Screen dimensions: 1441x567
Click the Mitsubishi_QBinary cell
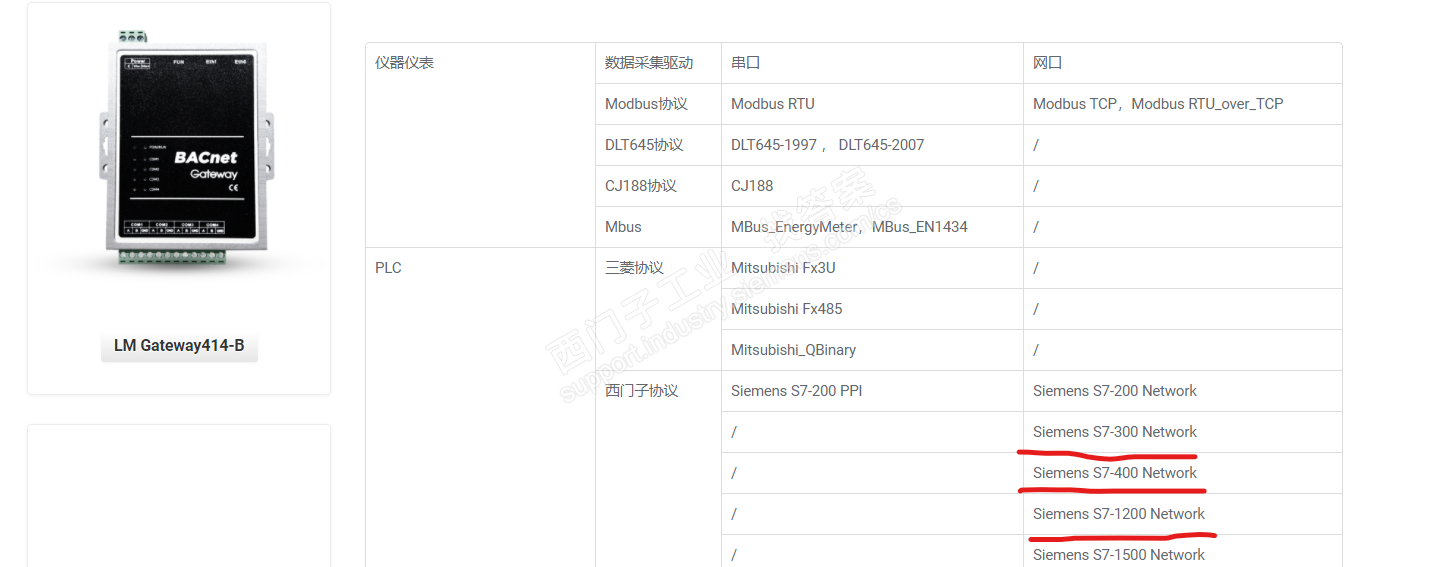click(x=872, y=350)
